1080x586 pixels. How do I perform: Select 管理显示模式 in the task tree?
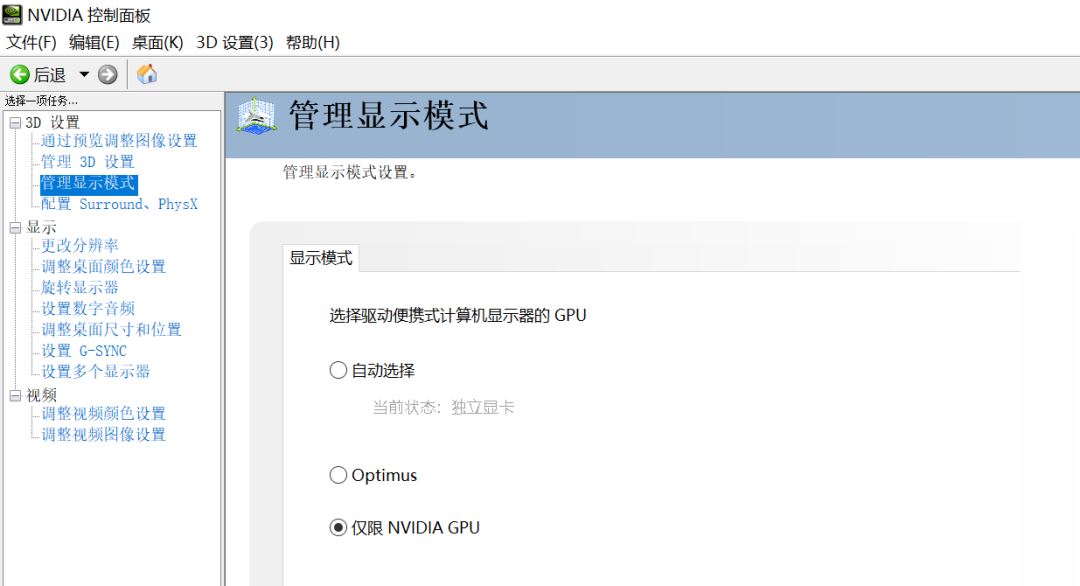(x=88, y=183)
